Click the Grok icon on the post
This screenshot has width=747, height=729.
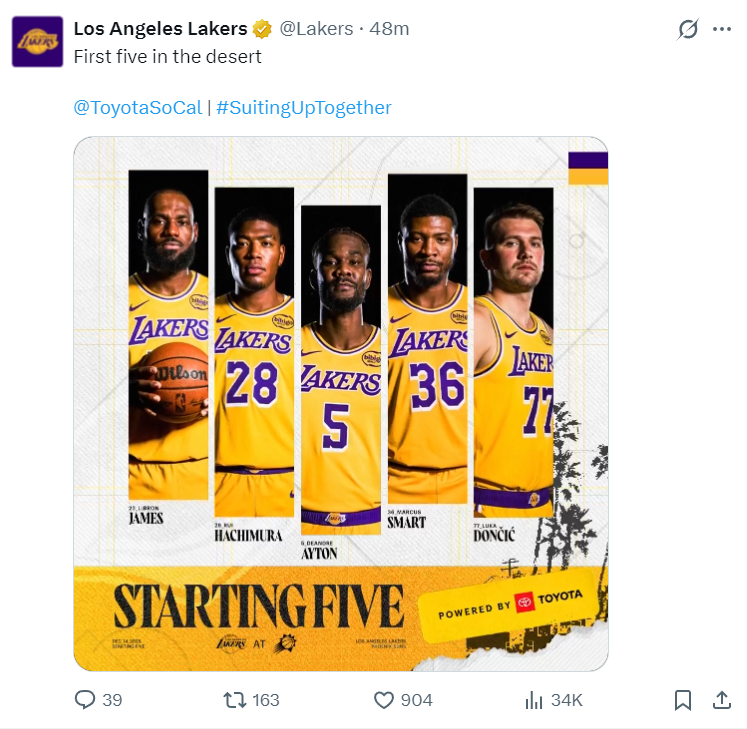[688, 29]
